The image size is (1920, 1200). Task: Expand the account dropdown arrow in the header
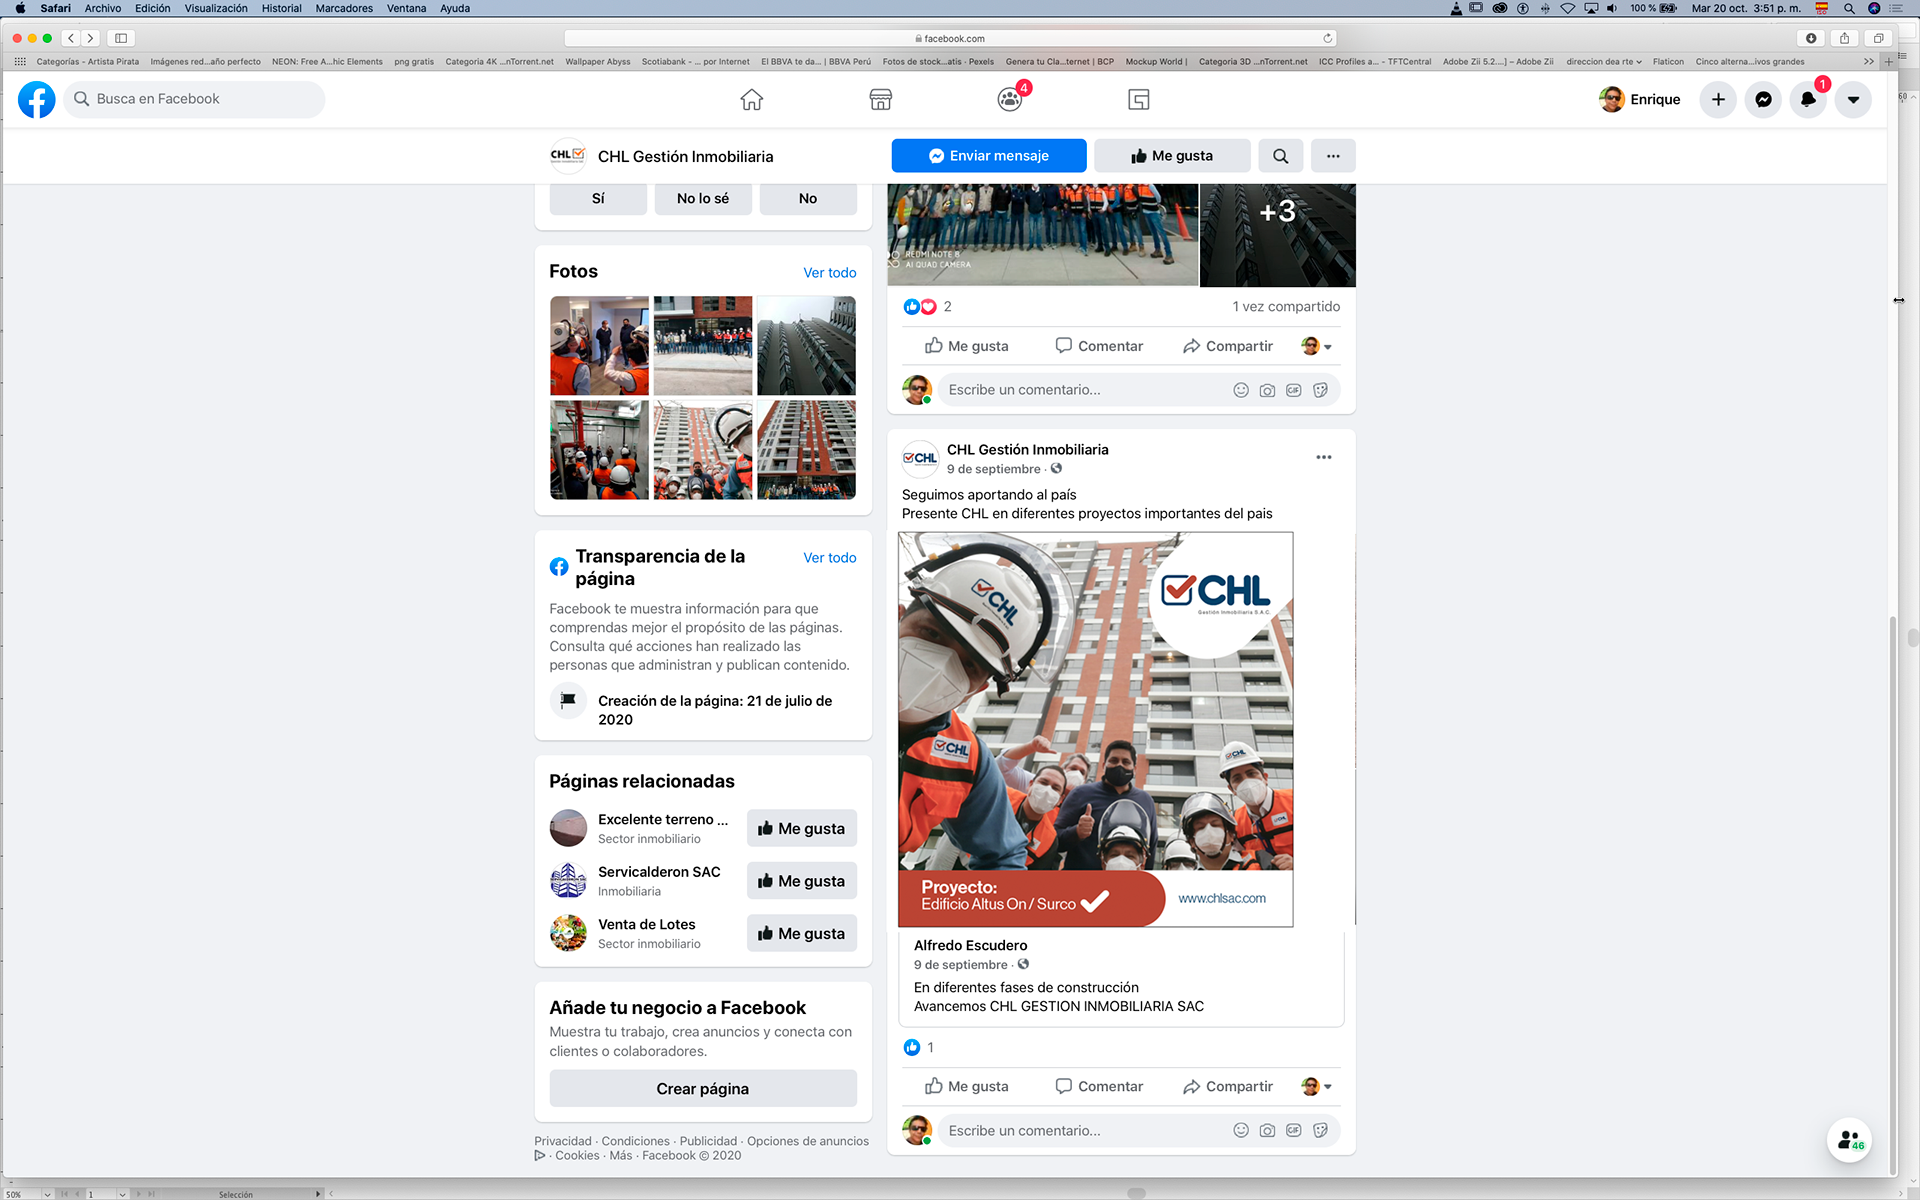[x=1853, y=99]
